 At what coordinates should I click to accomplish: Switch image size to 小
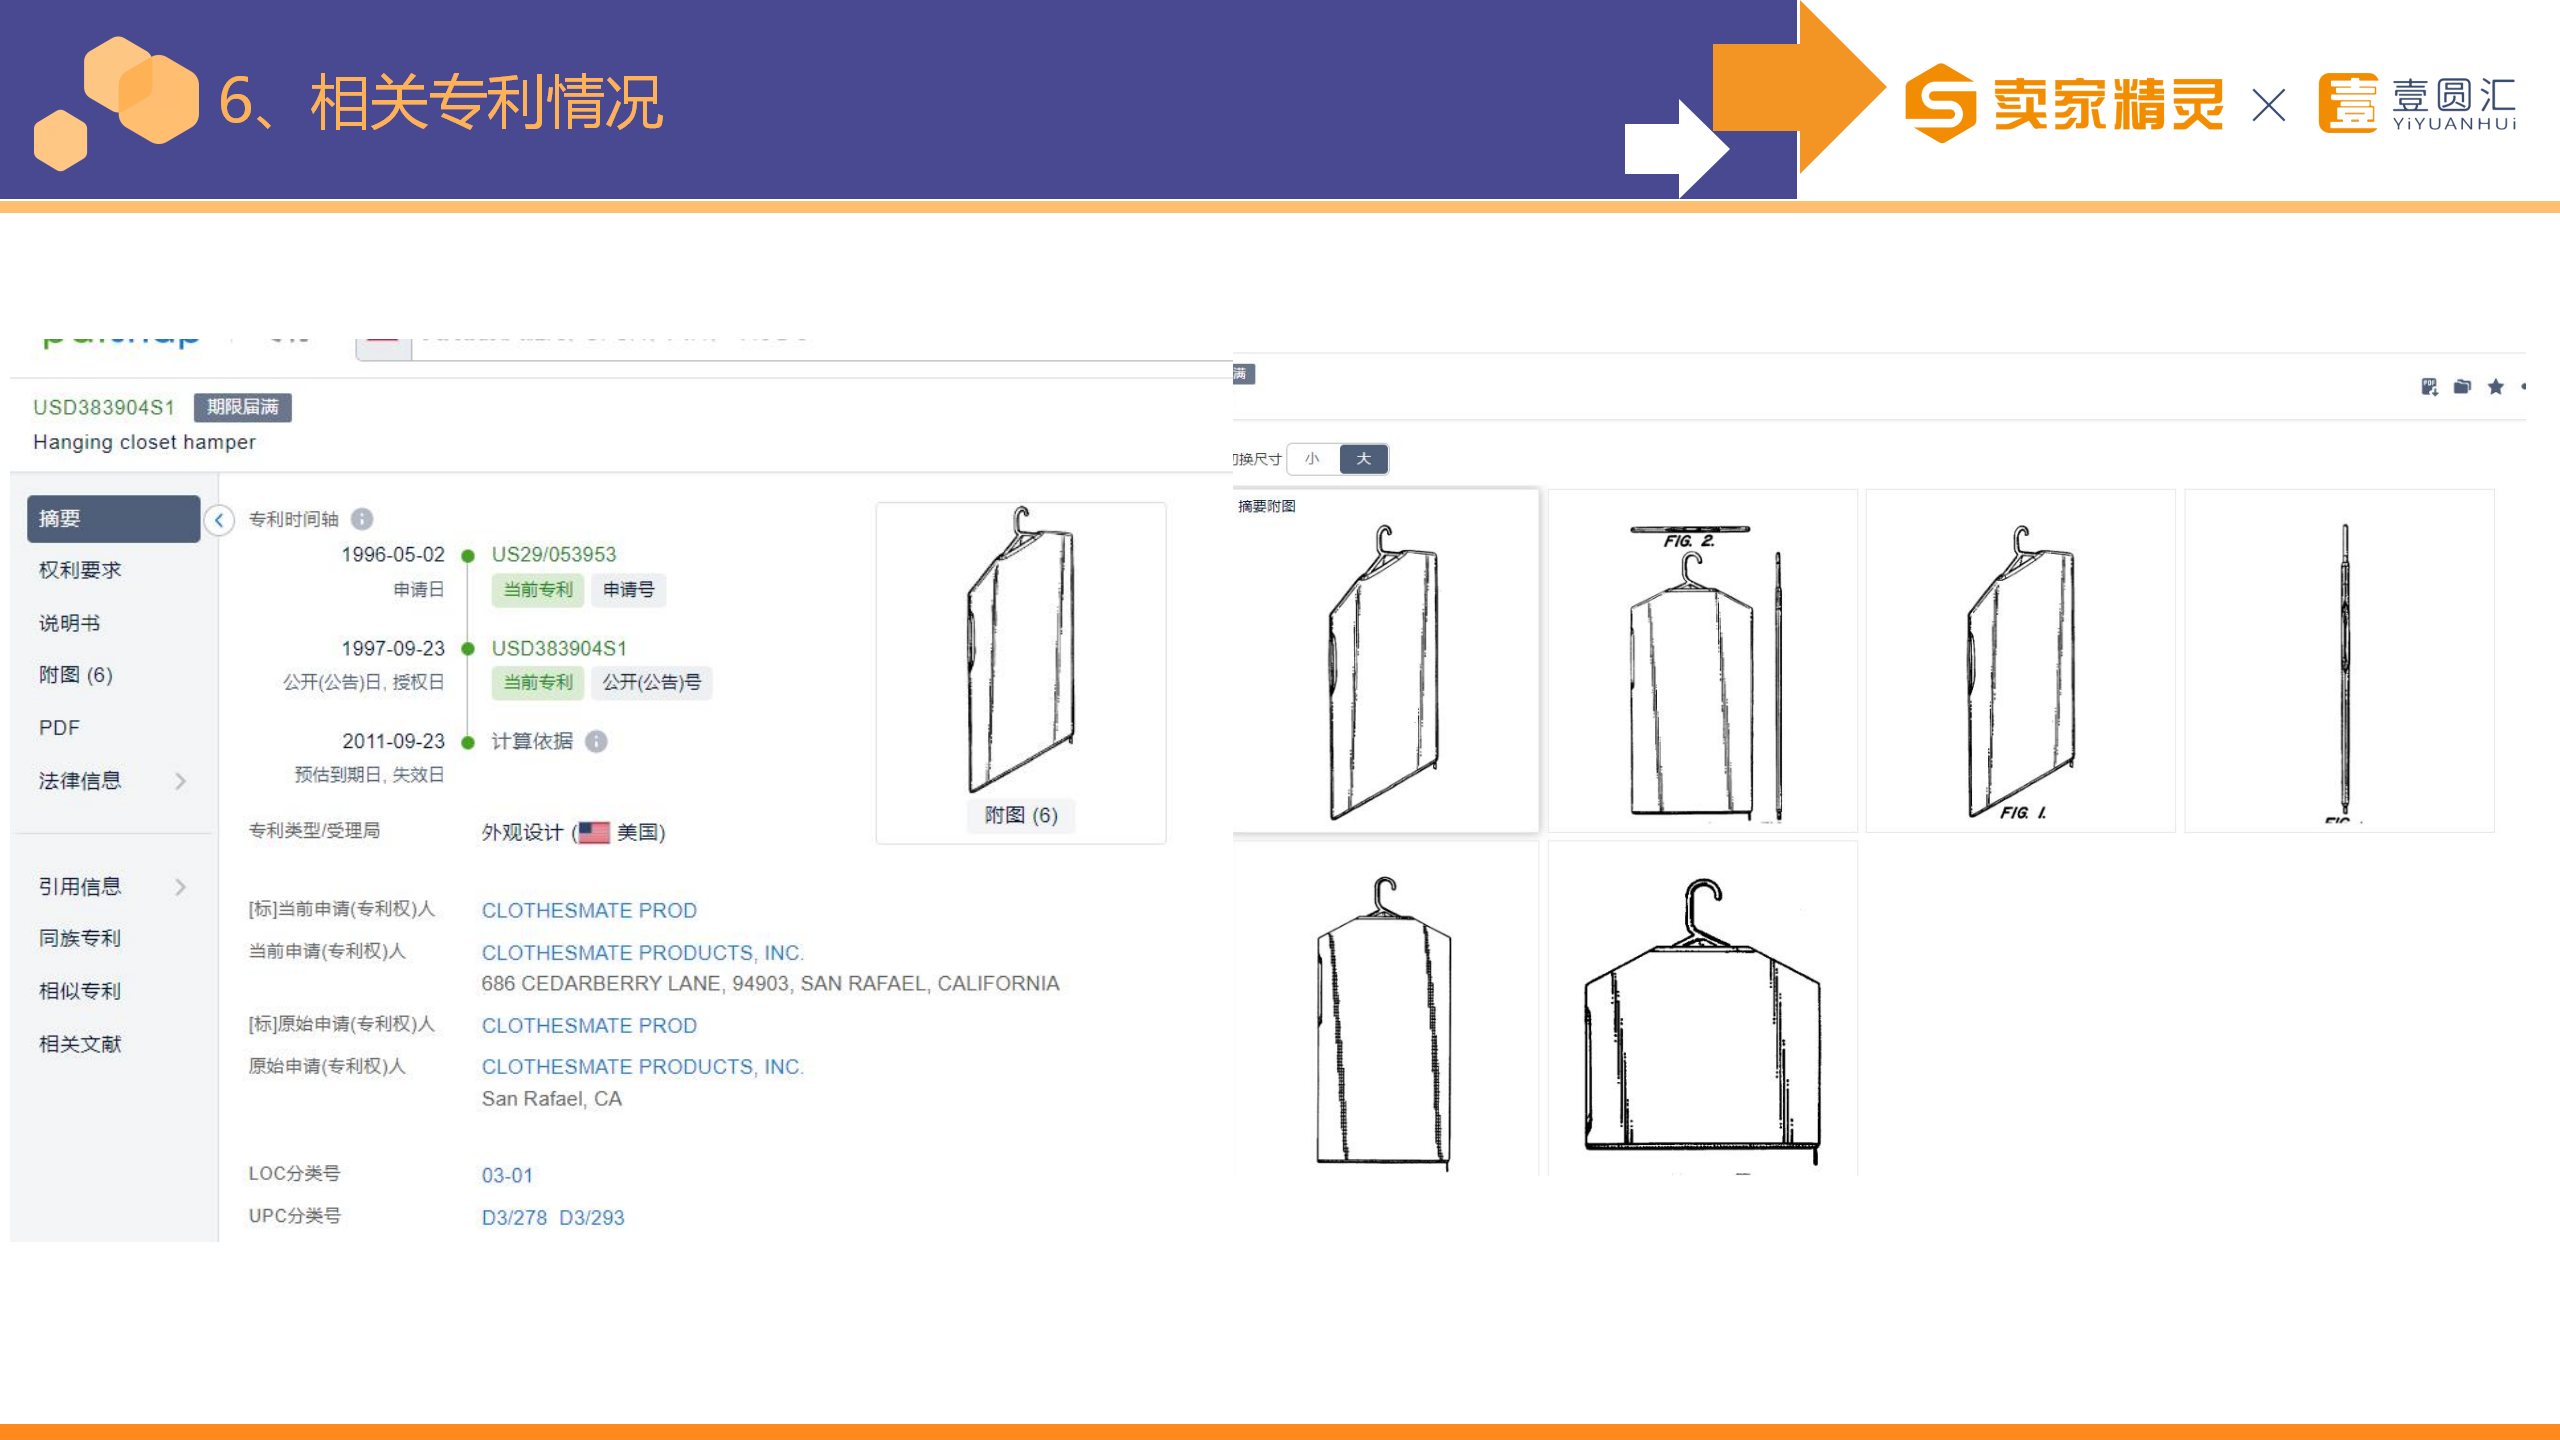(1312, 459)
